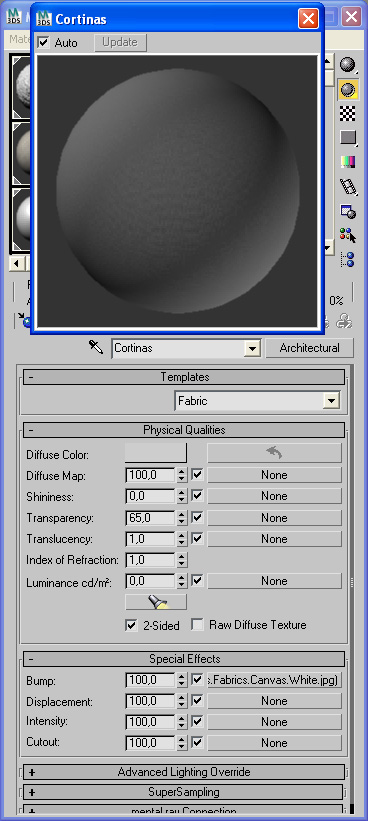The image size is (368, 821).
Task: Click the Bump amount spinner arrows
Action: [182, 681]
